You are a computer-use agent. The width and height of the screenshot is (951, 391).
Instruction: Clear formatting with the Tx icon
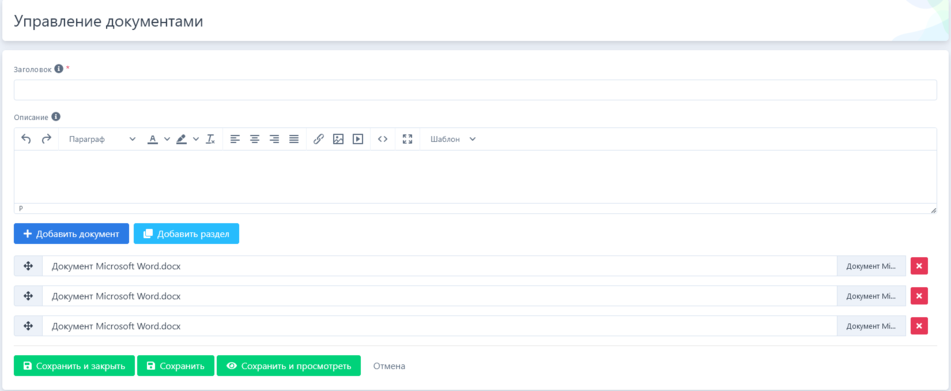tap(210, 139)
